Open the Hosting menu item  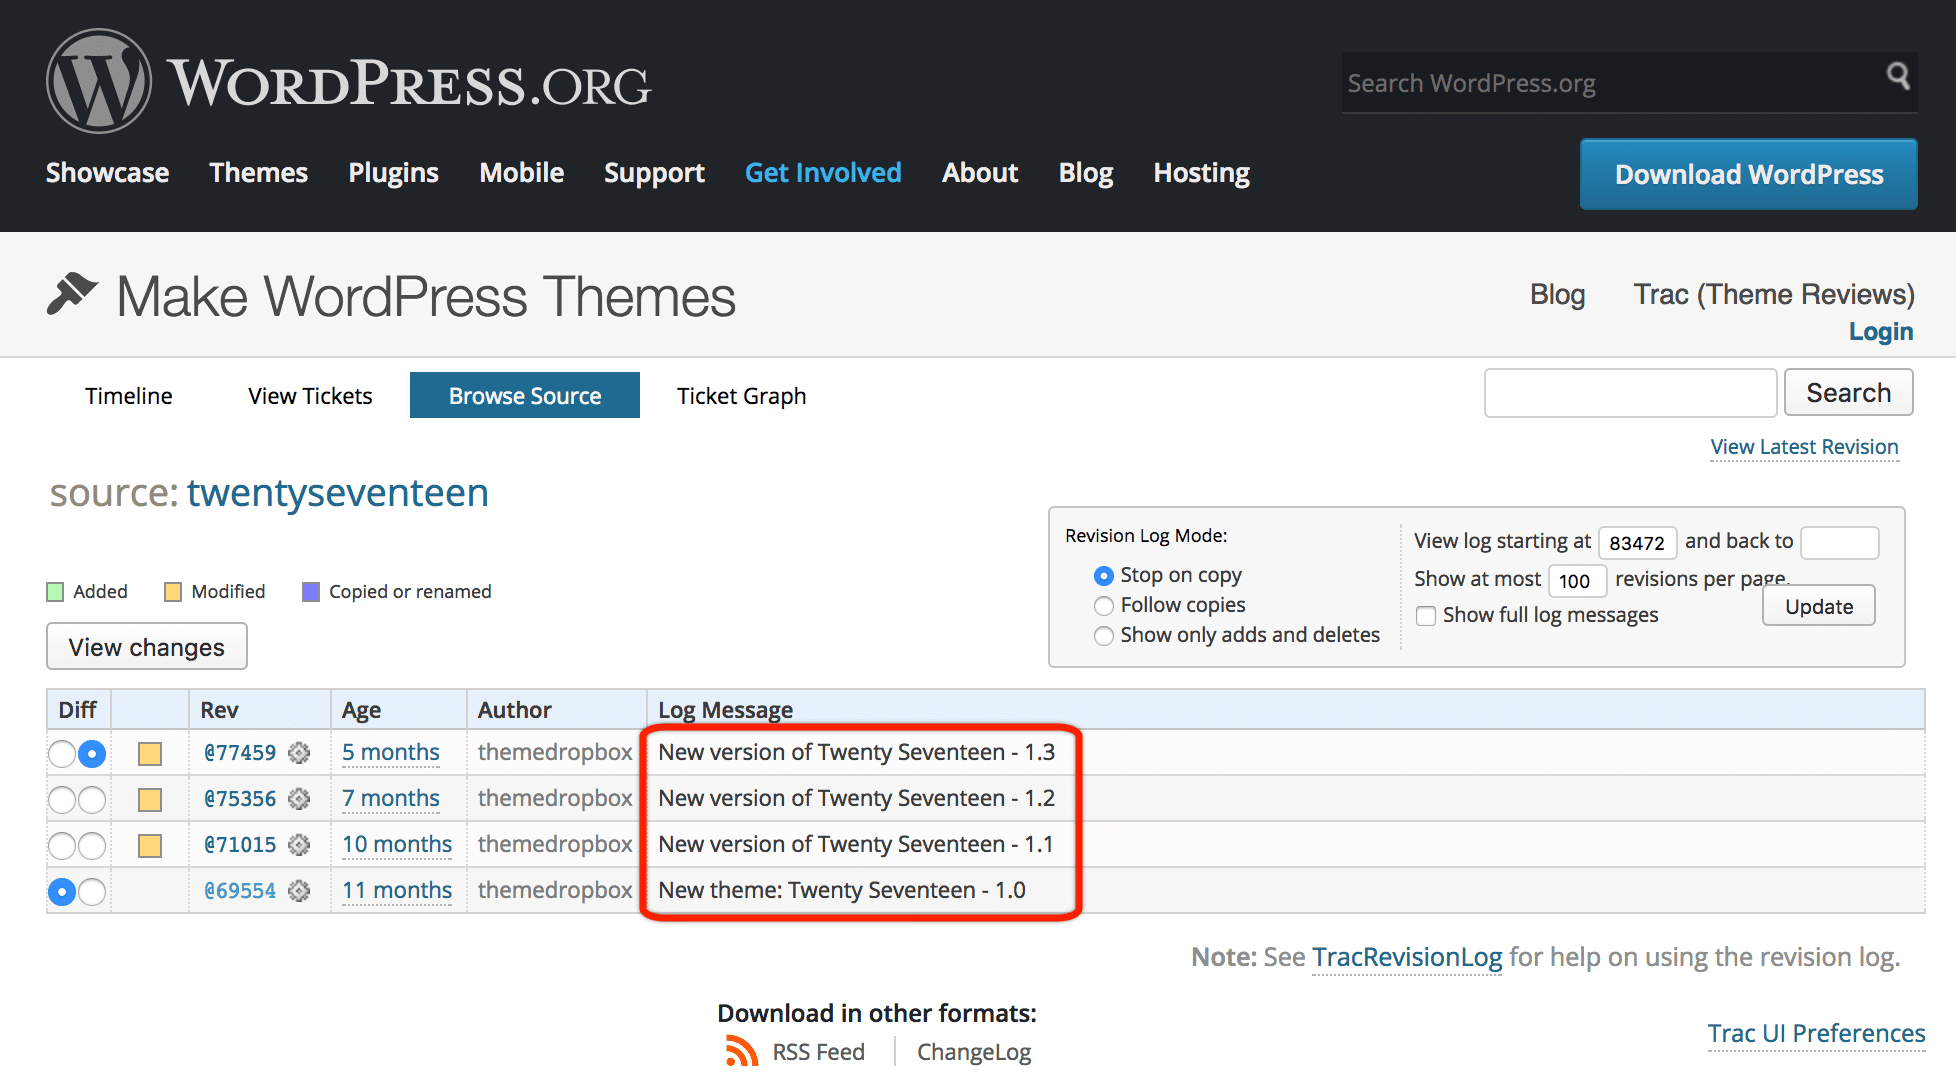point(1201,173)
